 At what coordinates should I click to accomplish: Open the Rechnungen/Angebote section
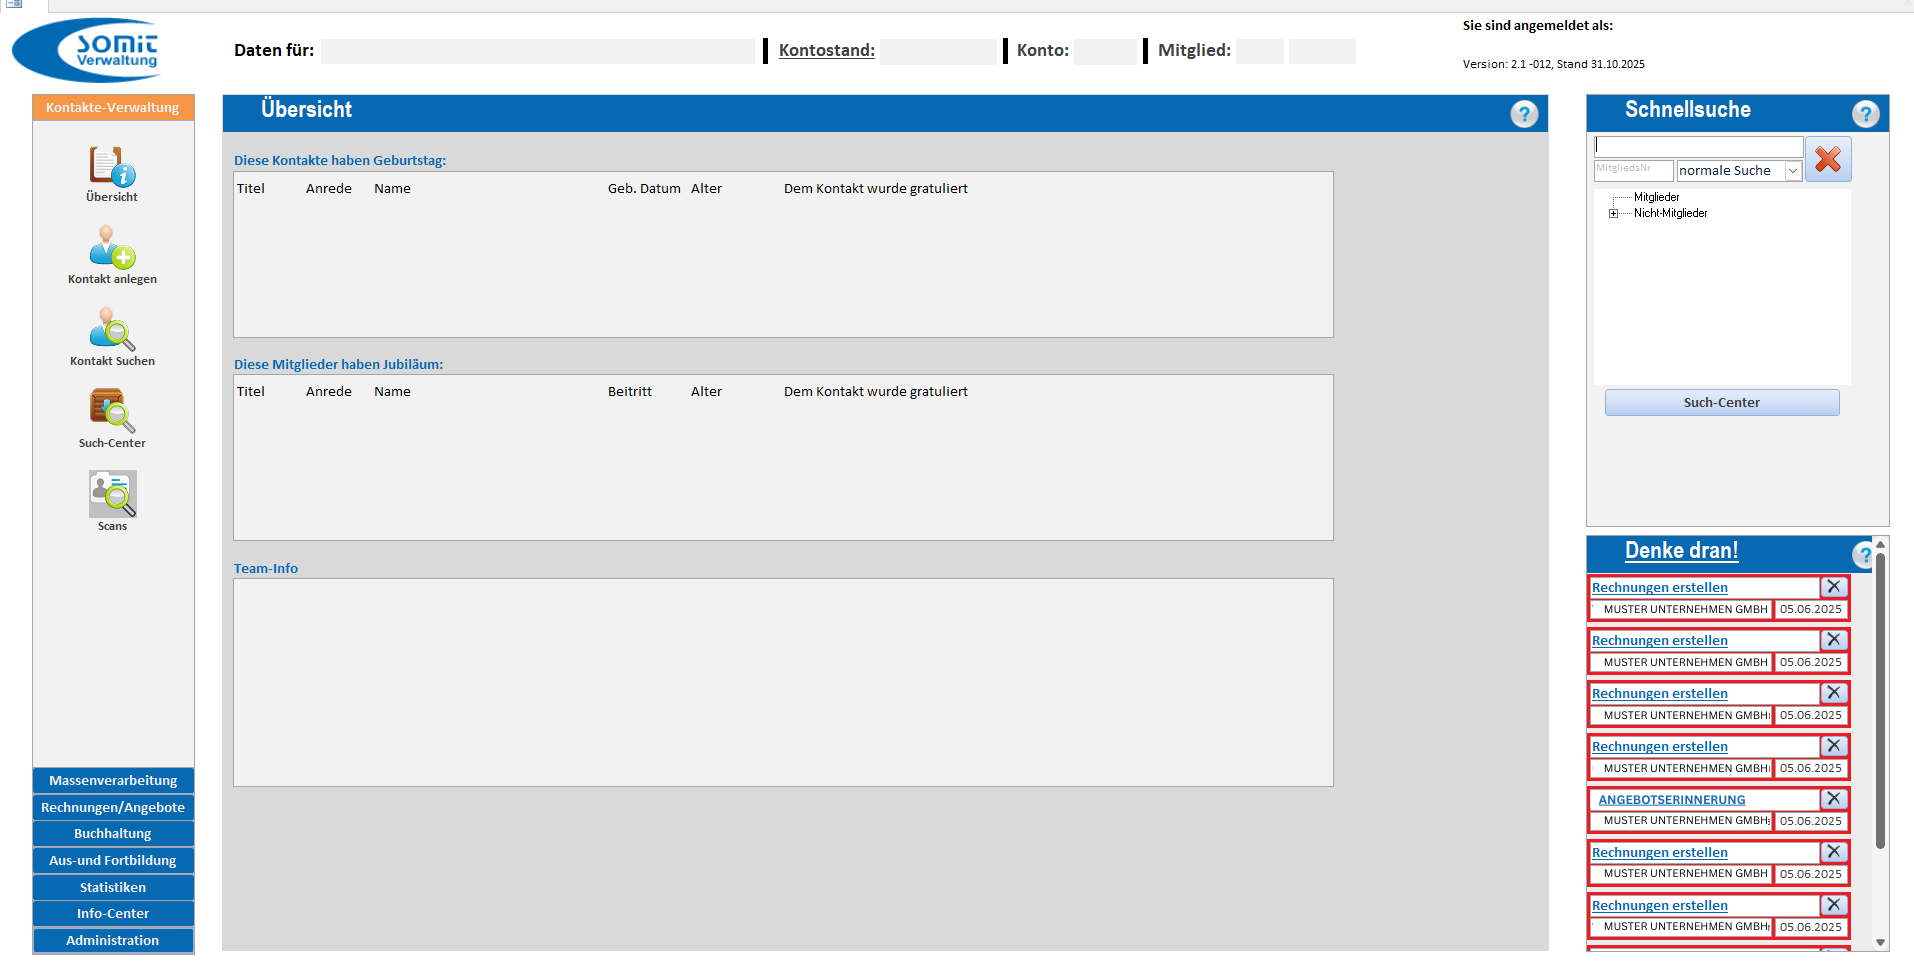pos(113,808)
